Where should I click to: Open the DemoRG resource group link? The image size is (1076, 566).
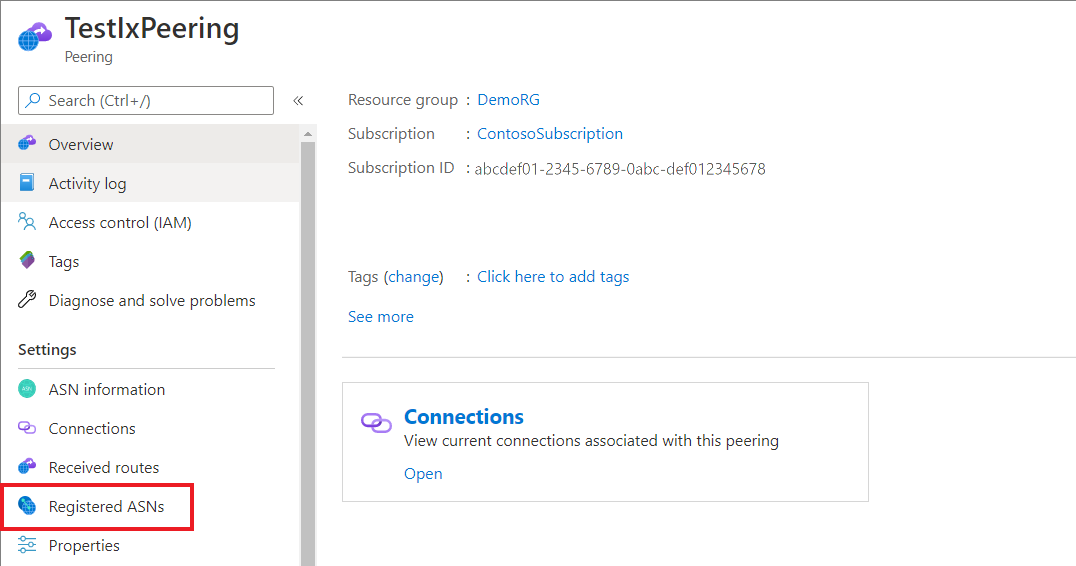pos(508,99)
